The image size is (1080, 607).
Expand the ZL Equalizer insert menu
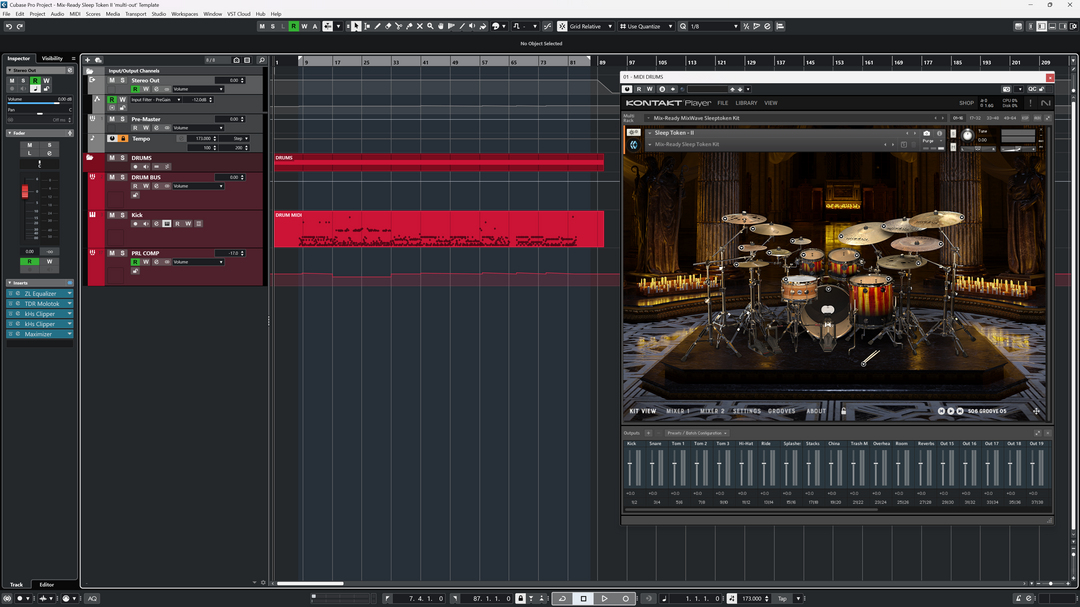(70, 294)
